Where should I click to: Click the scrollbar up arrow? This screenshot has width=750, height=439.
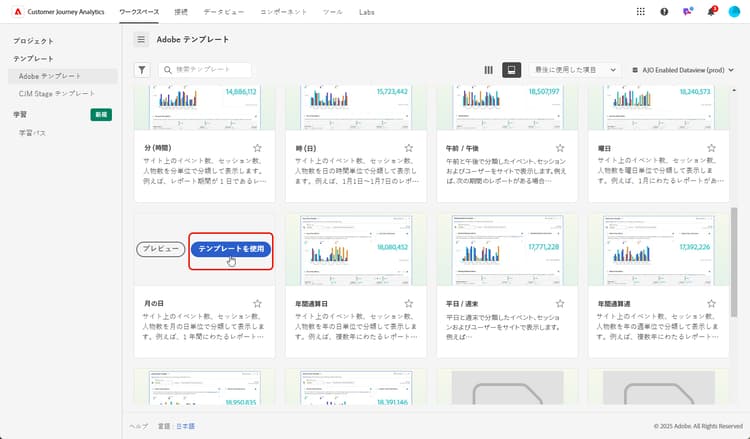(x=734, y=90)
